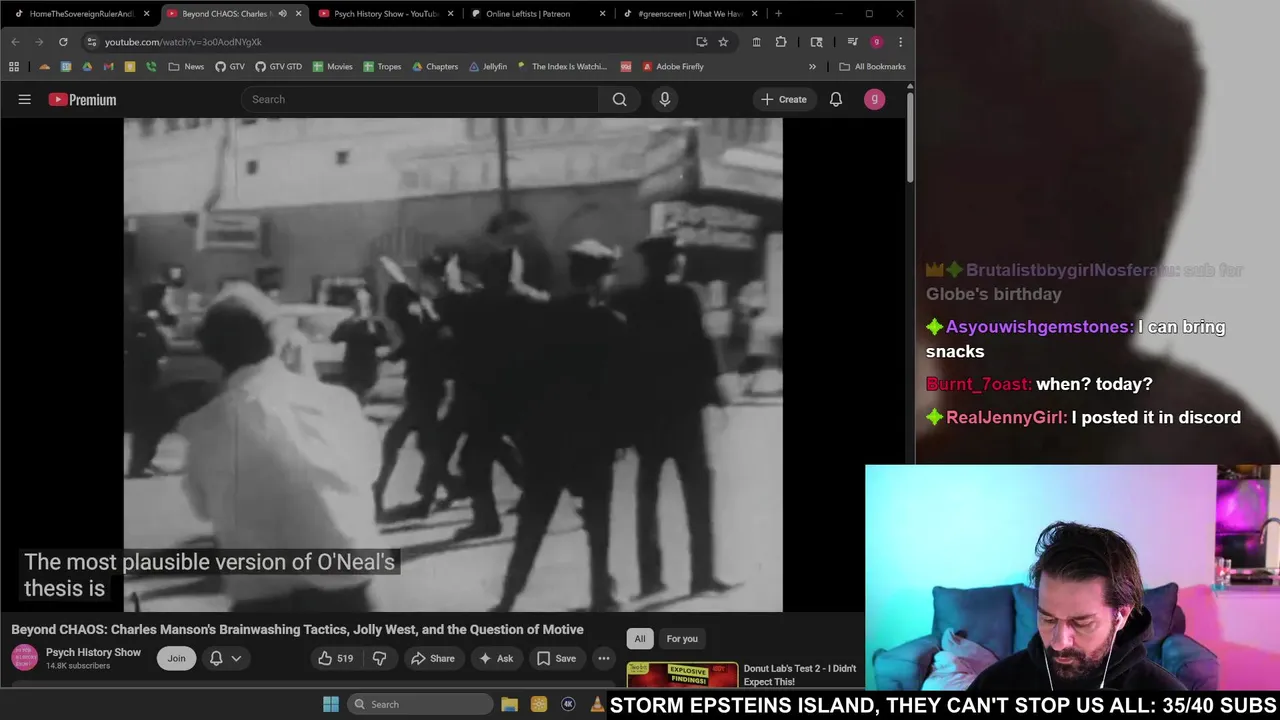Open the Psych History Show channel name link
The height and width of the screenshot is (720, 1280).
pyautogui.click(x=93, y=652)
